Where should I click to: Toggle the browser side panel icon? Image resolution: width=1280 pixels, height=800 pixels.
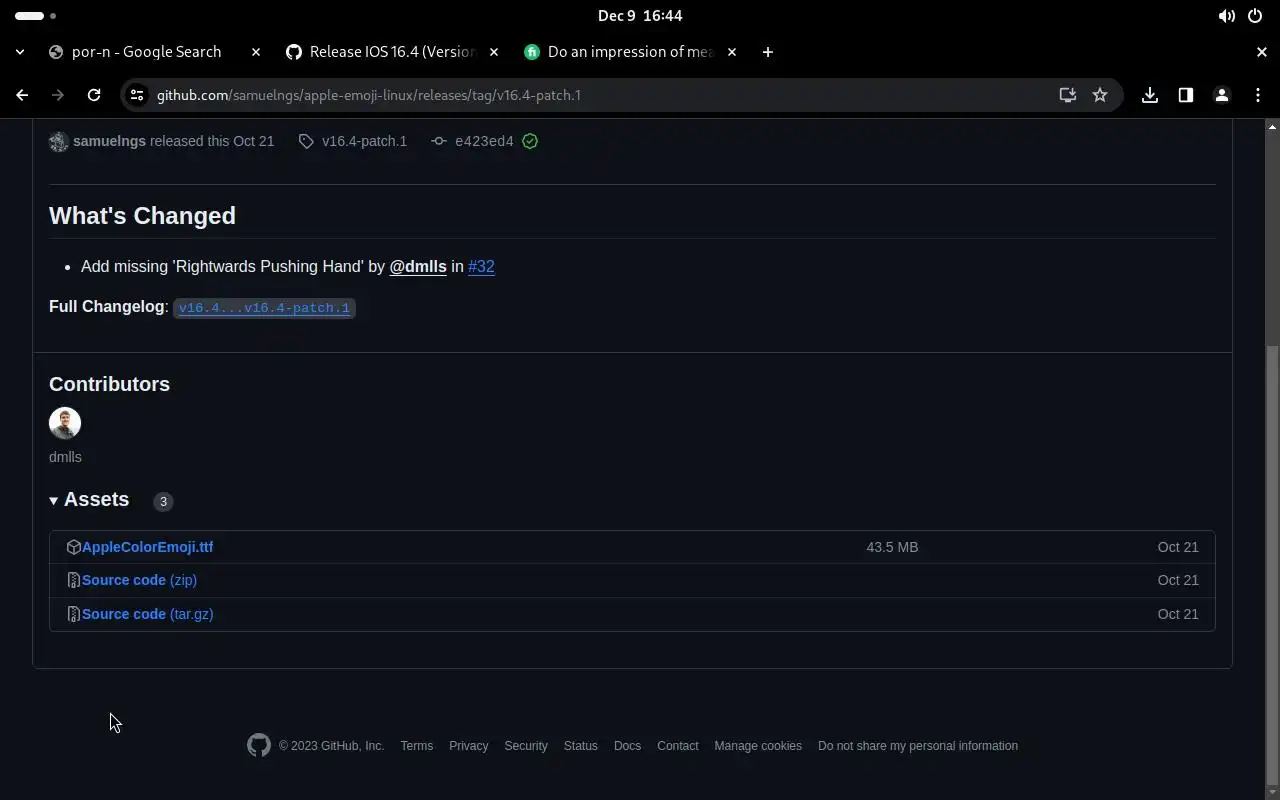coord(1186,95)
